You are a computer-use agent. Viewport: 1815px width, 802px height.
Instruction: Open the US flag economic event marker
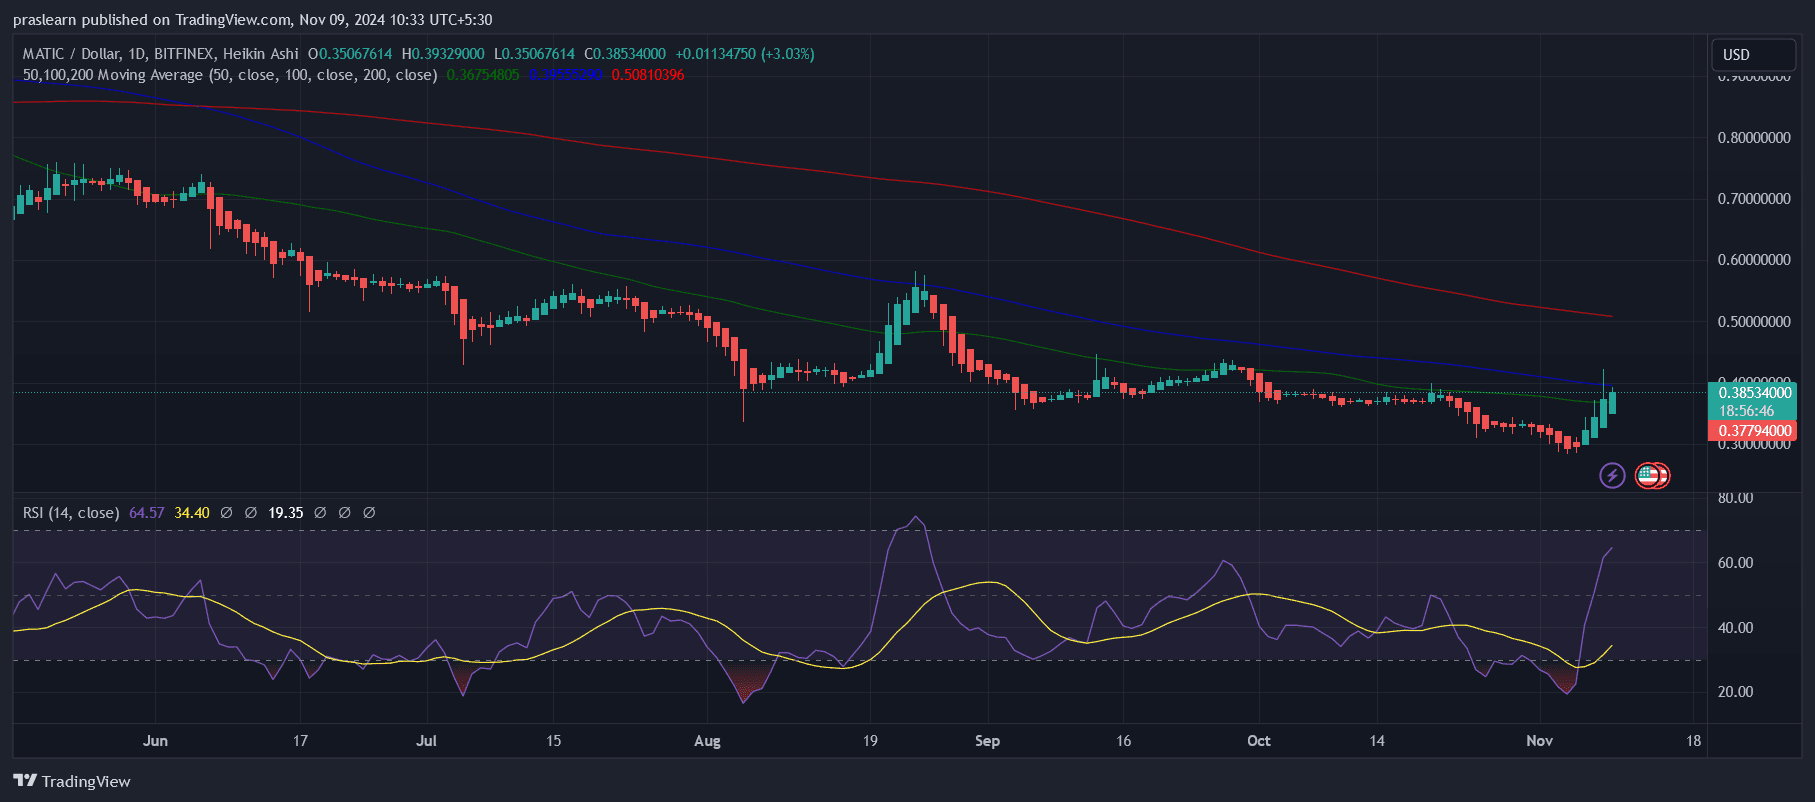point(1647,475)
